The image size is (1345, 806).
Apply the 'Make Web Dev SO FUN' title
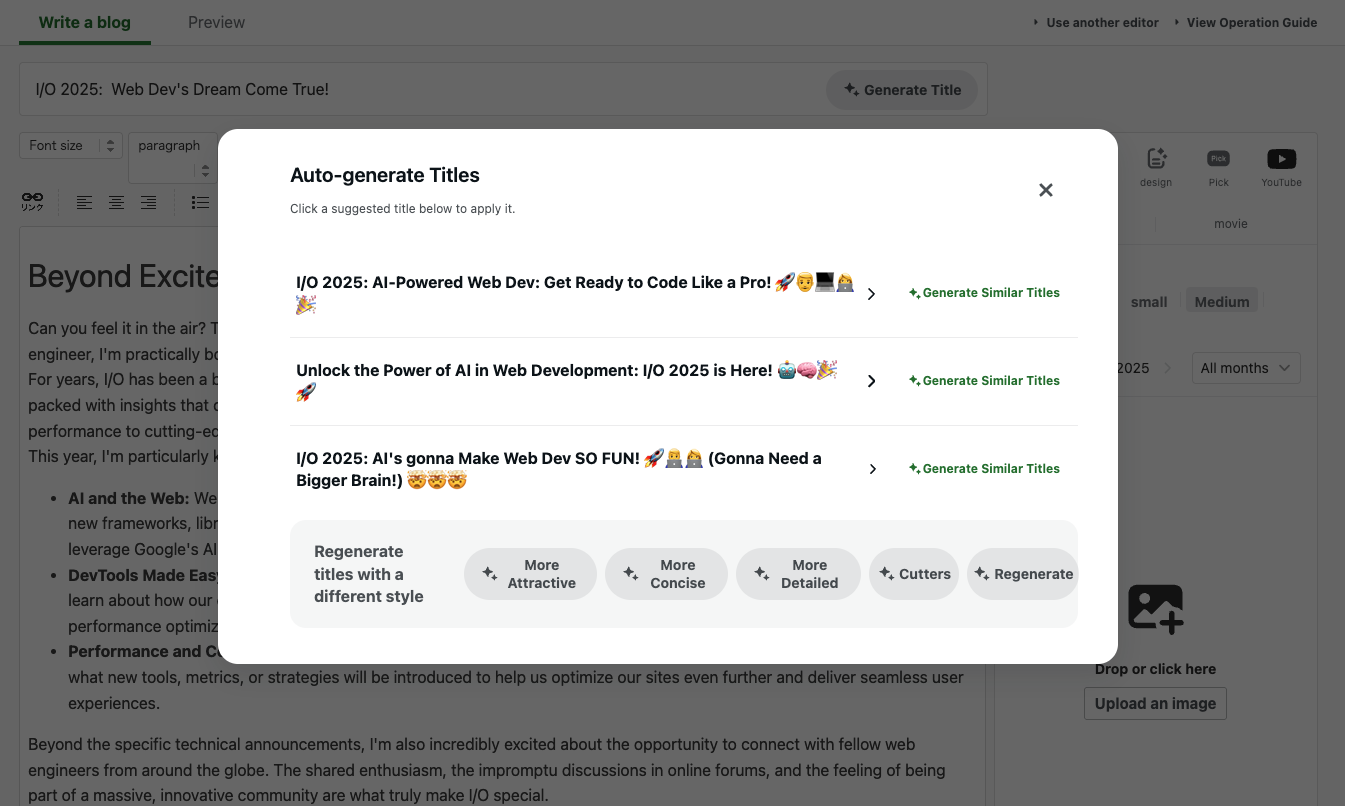tap(559, 469)
